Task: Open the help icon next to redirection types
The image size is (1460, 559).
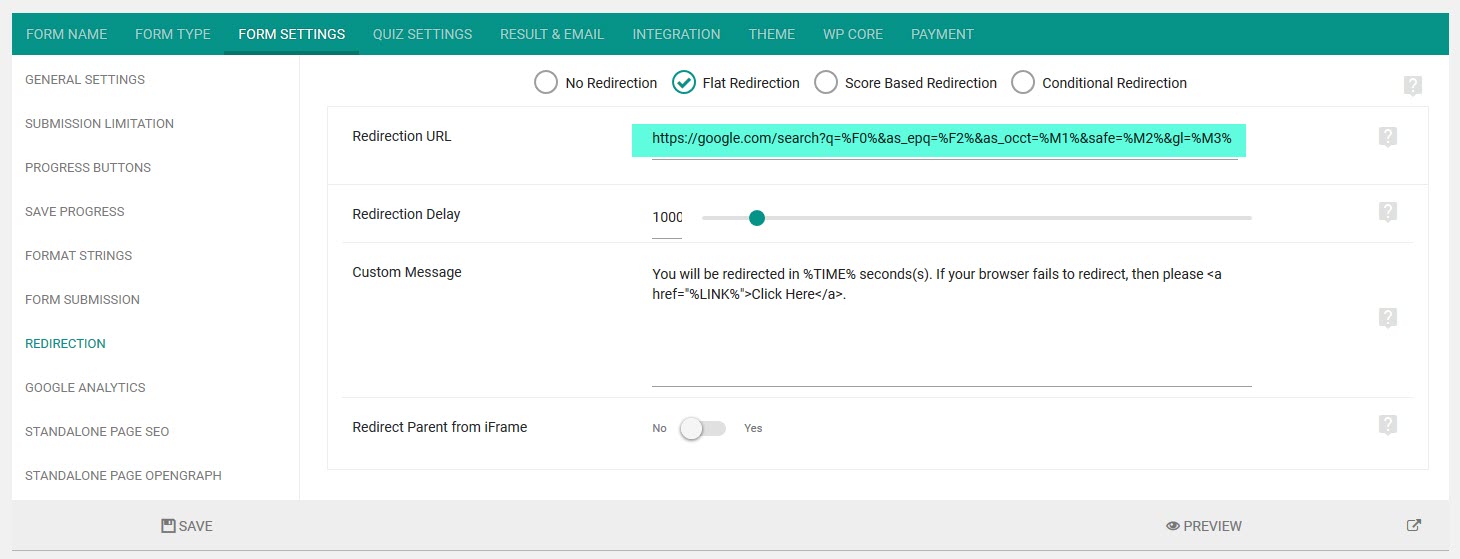Action: [x=1412, y=86]
